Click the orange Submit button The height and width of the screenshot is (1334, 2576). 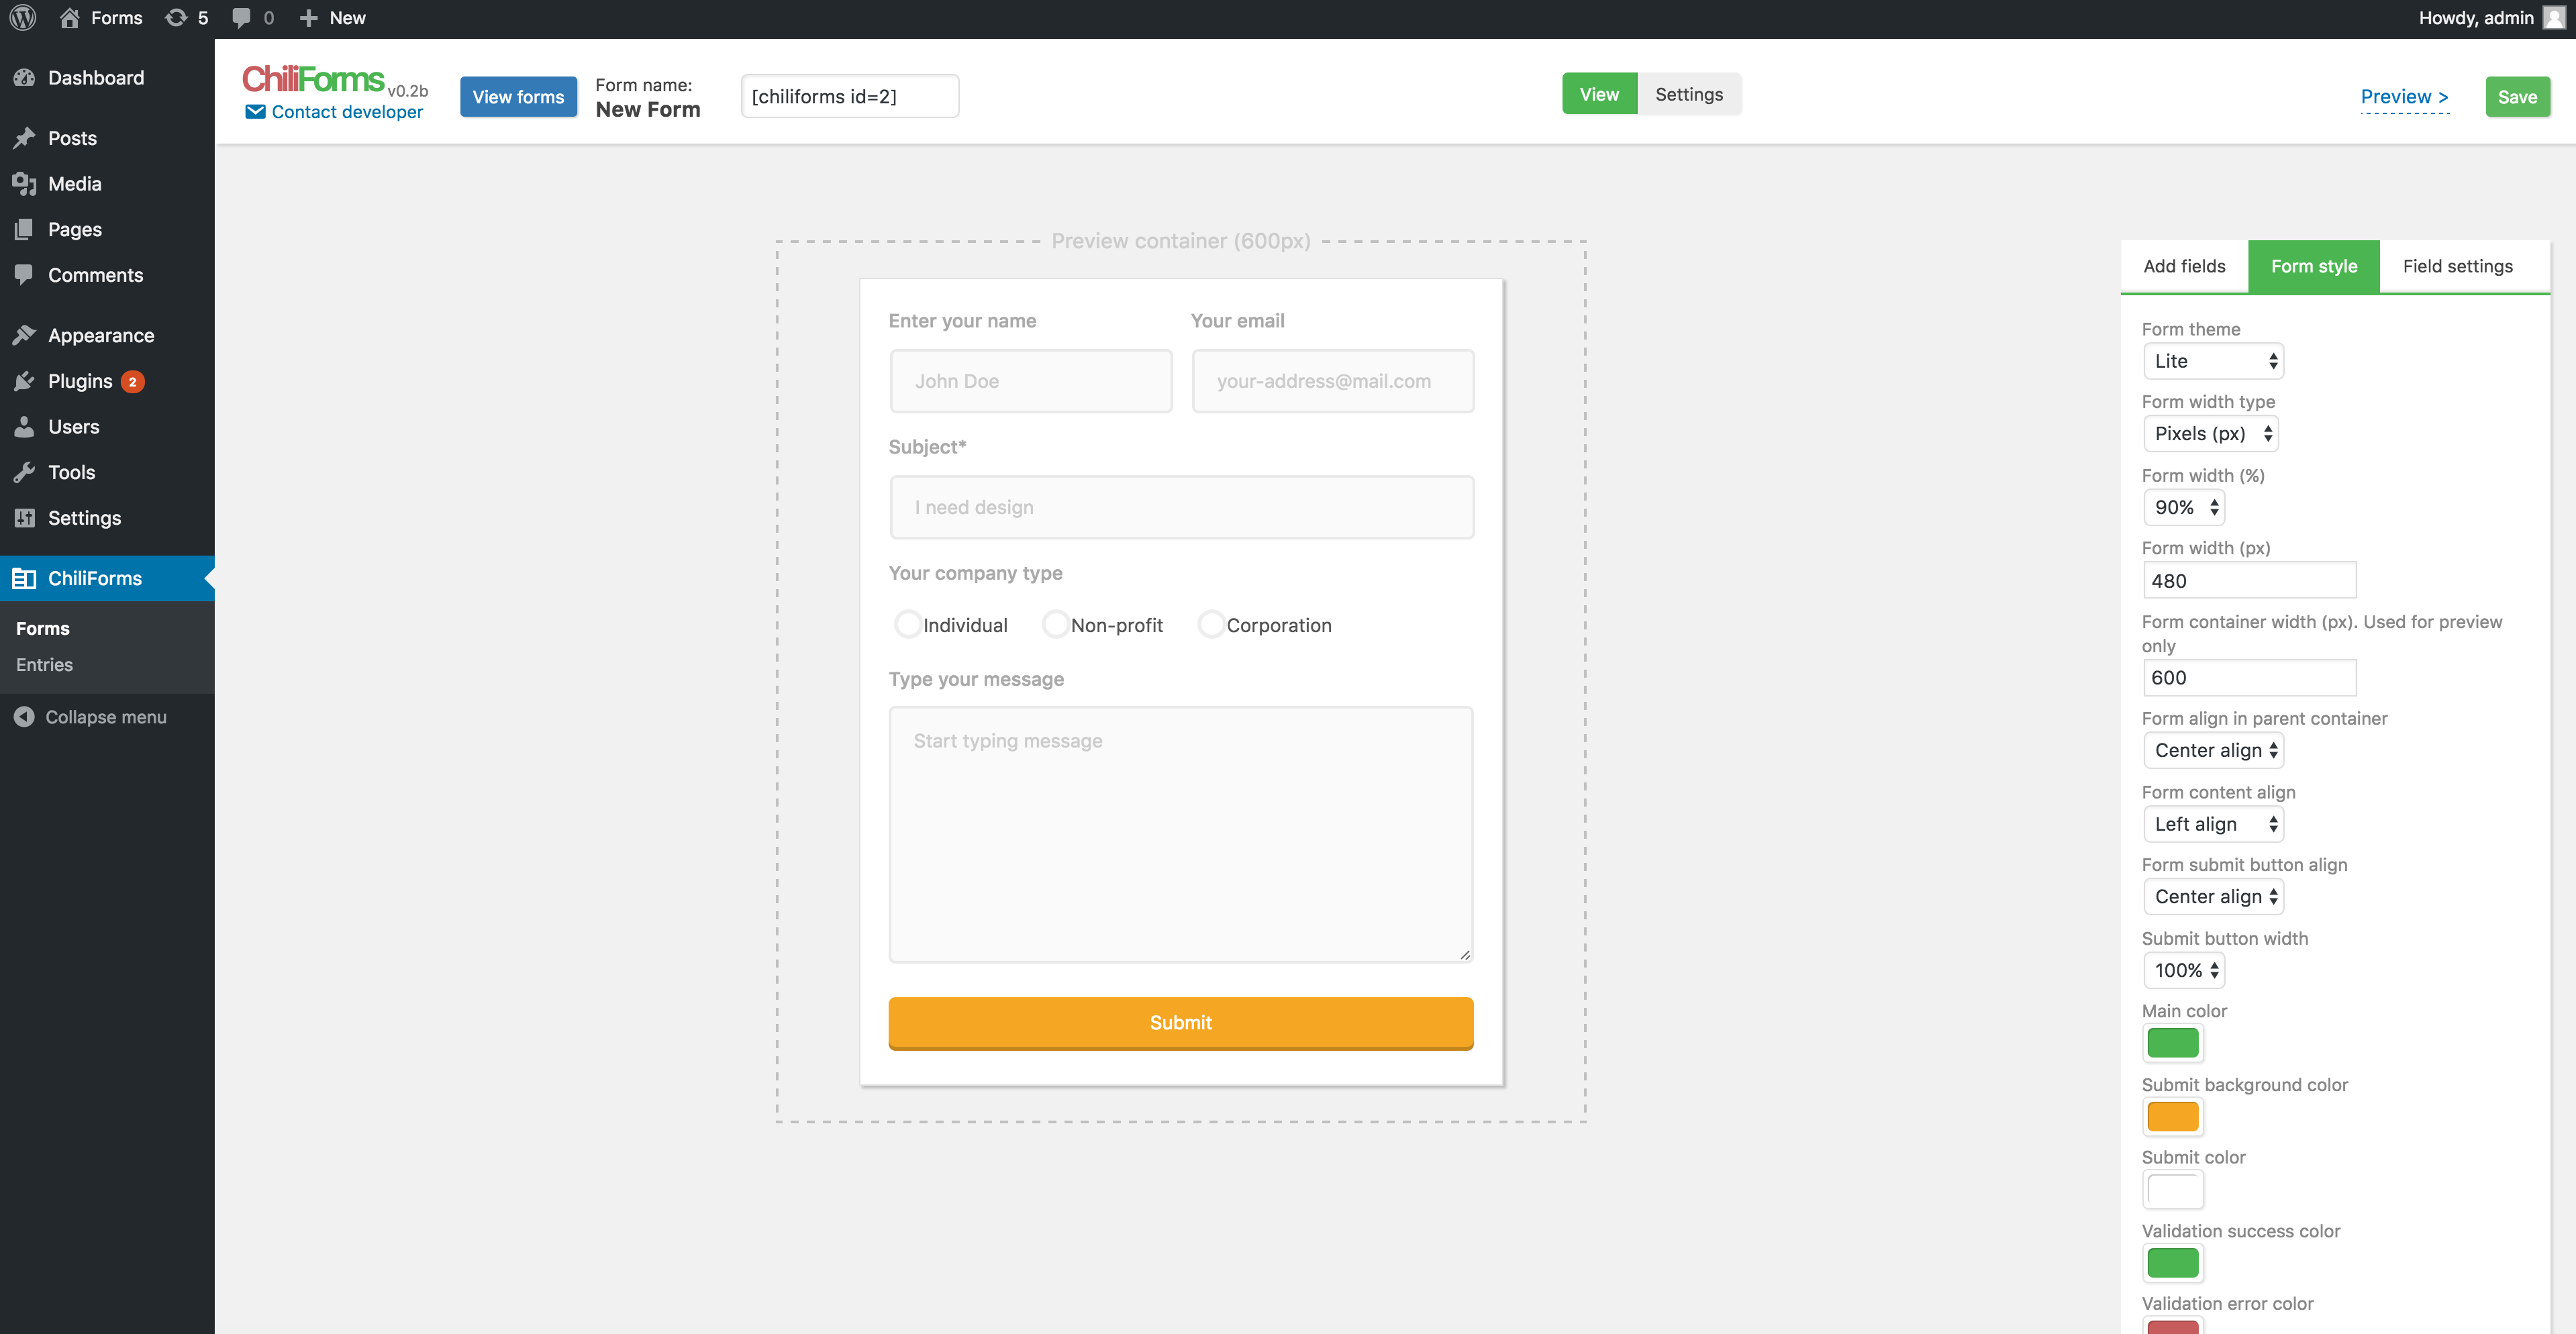tap(1180, 1022)
